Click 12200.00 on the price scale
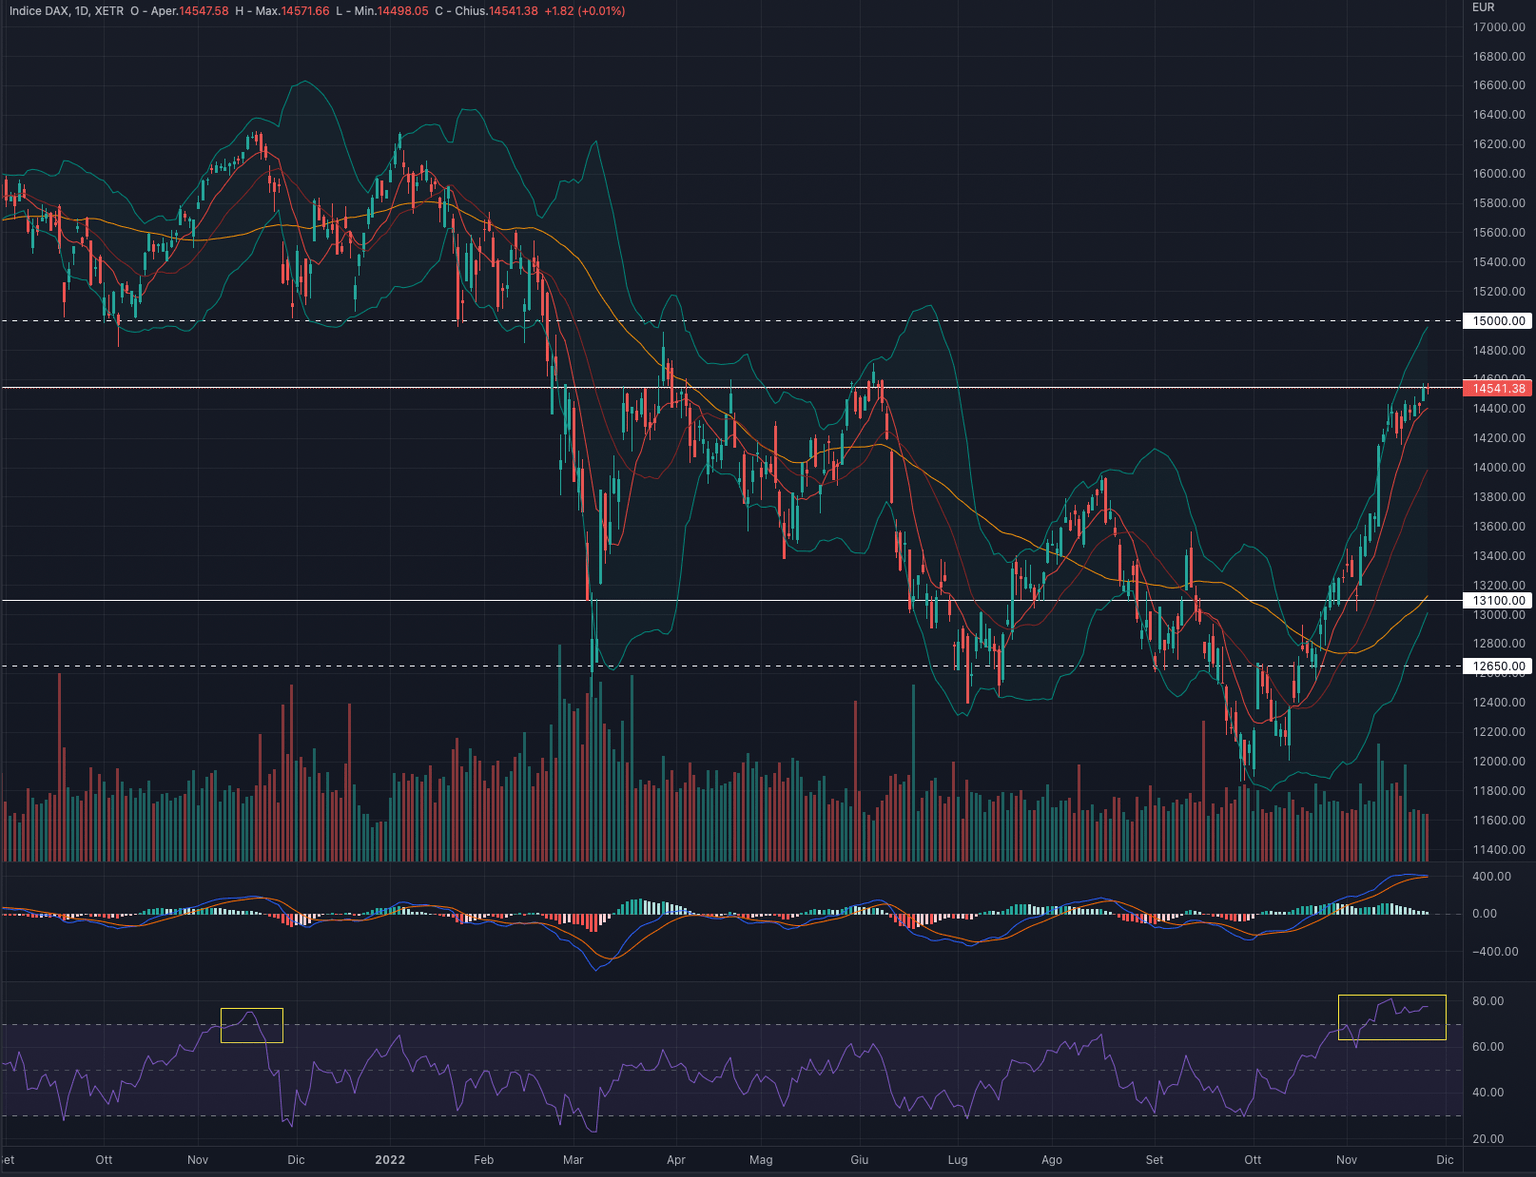1536x1177 pixels. [x=1499, y=732]
